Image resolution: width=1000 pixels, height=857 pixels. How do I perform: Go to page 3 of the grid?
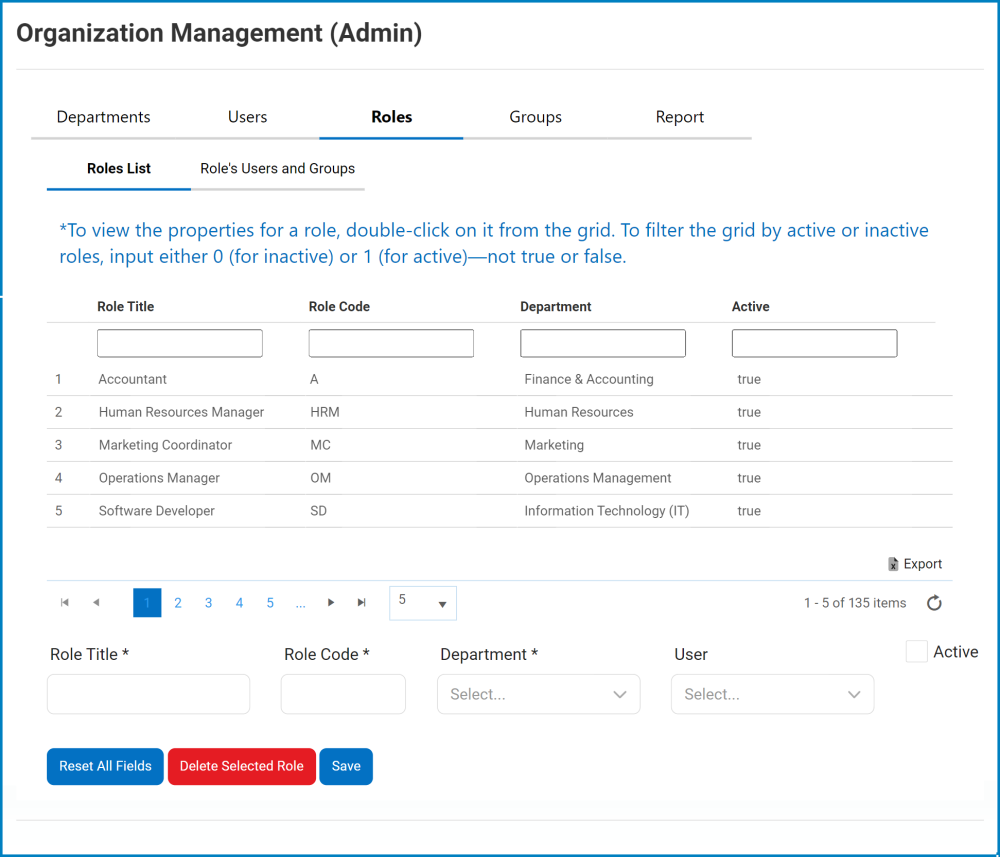(208, 603)
